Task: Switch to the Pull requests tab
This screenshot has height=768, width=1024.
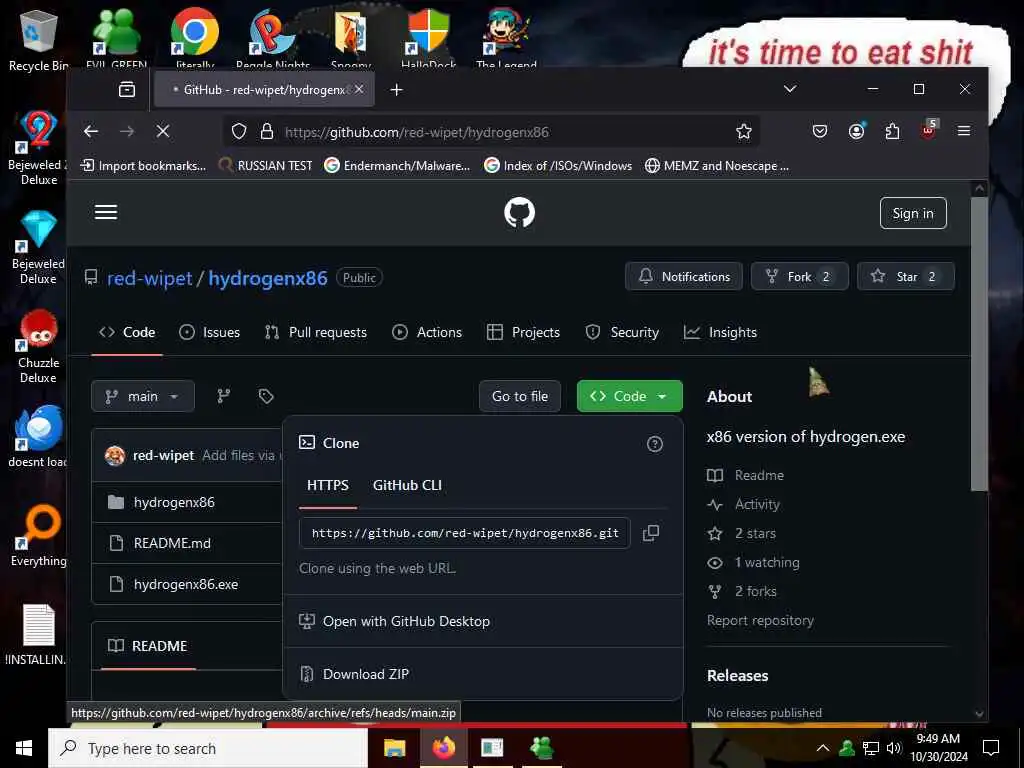Action: coord(315,332)
